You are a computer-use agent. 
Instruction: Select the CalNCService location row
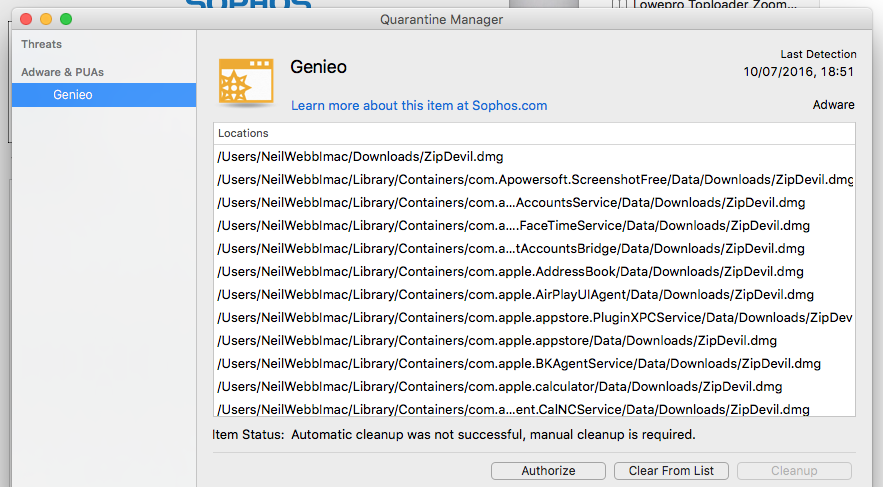pos(534,409)
